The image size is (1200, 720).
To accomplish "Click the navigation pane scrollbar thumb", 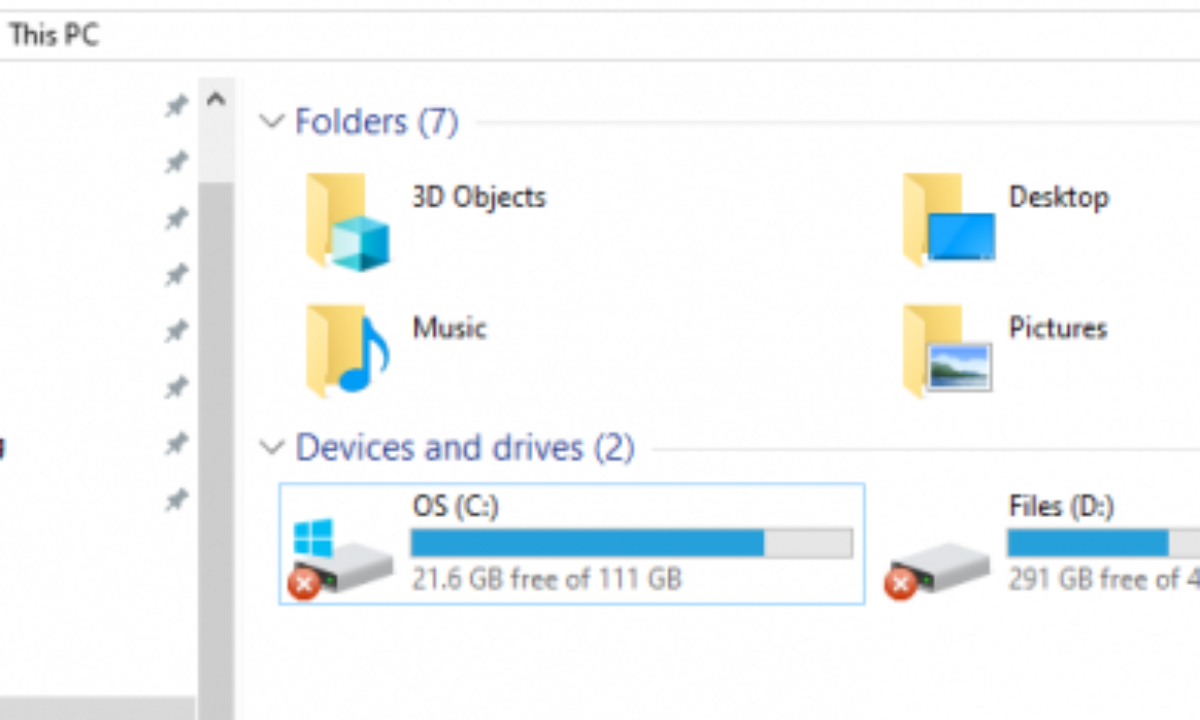I will tap(216, 440).
